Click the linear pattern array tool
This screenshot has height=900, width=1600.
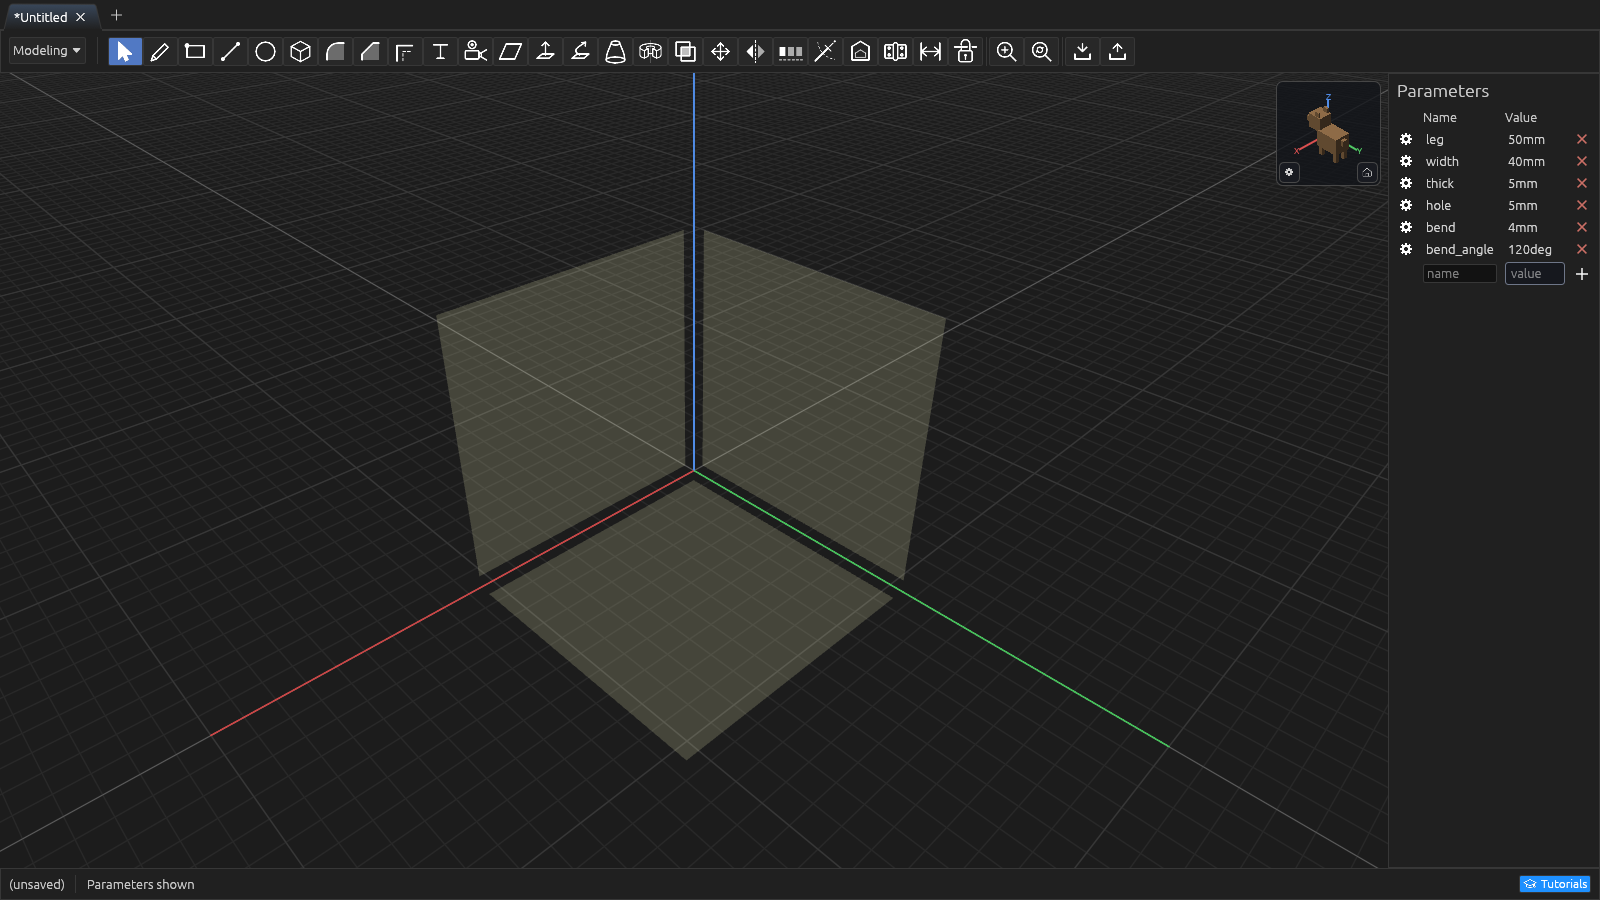[x=790, y=51]
